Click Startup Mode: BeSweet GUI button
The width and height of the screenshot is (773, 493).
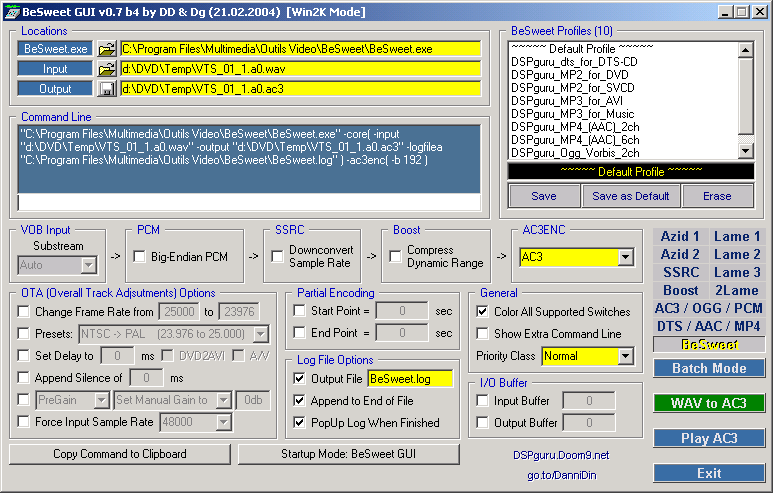pos(349,454)
